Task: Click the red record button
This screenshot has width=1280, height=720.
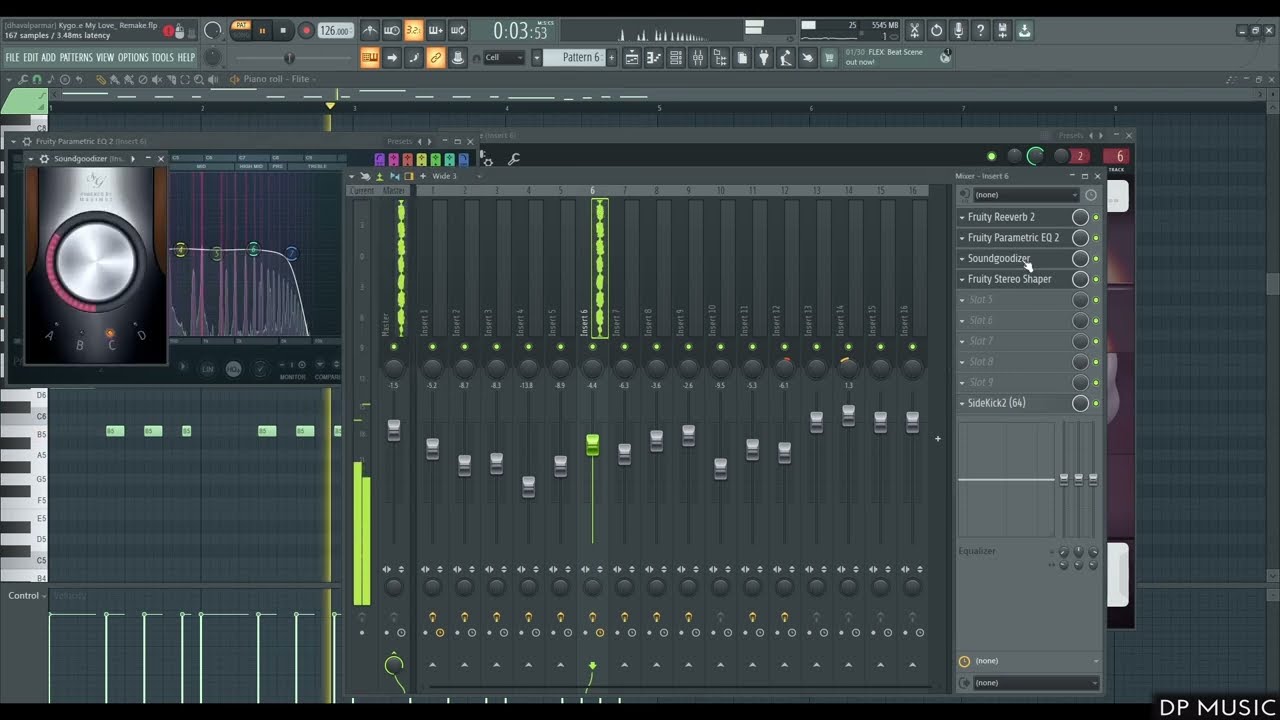Action: [x=306, y=31]
